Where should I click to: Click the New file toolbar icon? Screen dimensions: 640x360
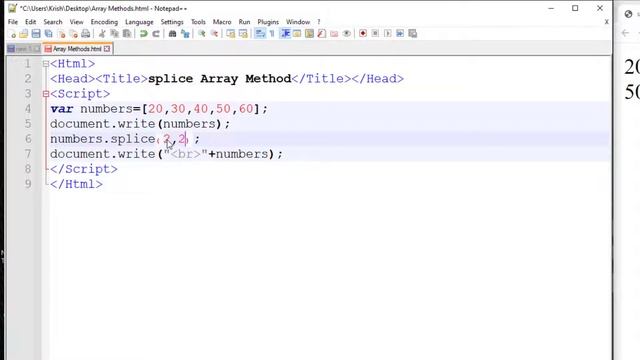pos(12,34)
